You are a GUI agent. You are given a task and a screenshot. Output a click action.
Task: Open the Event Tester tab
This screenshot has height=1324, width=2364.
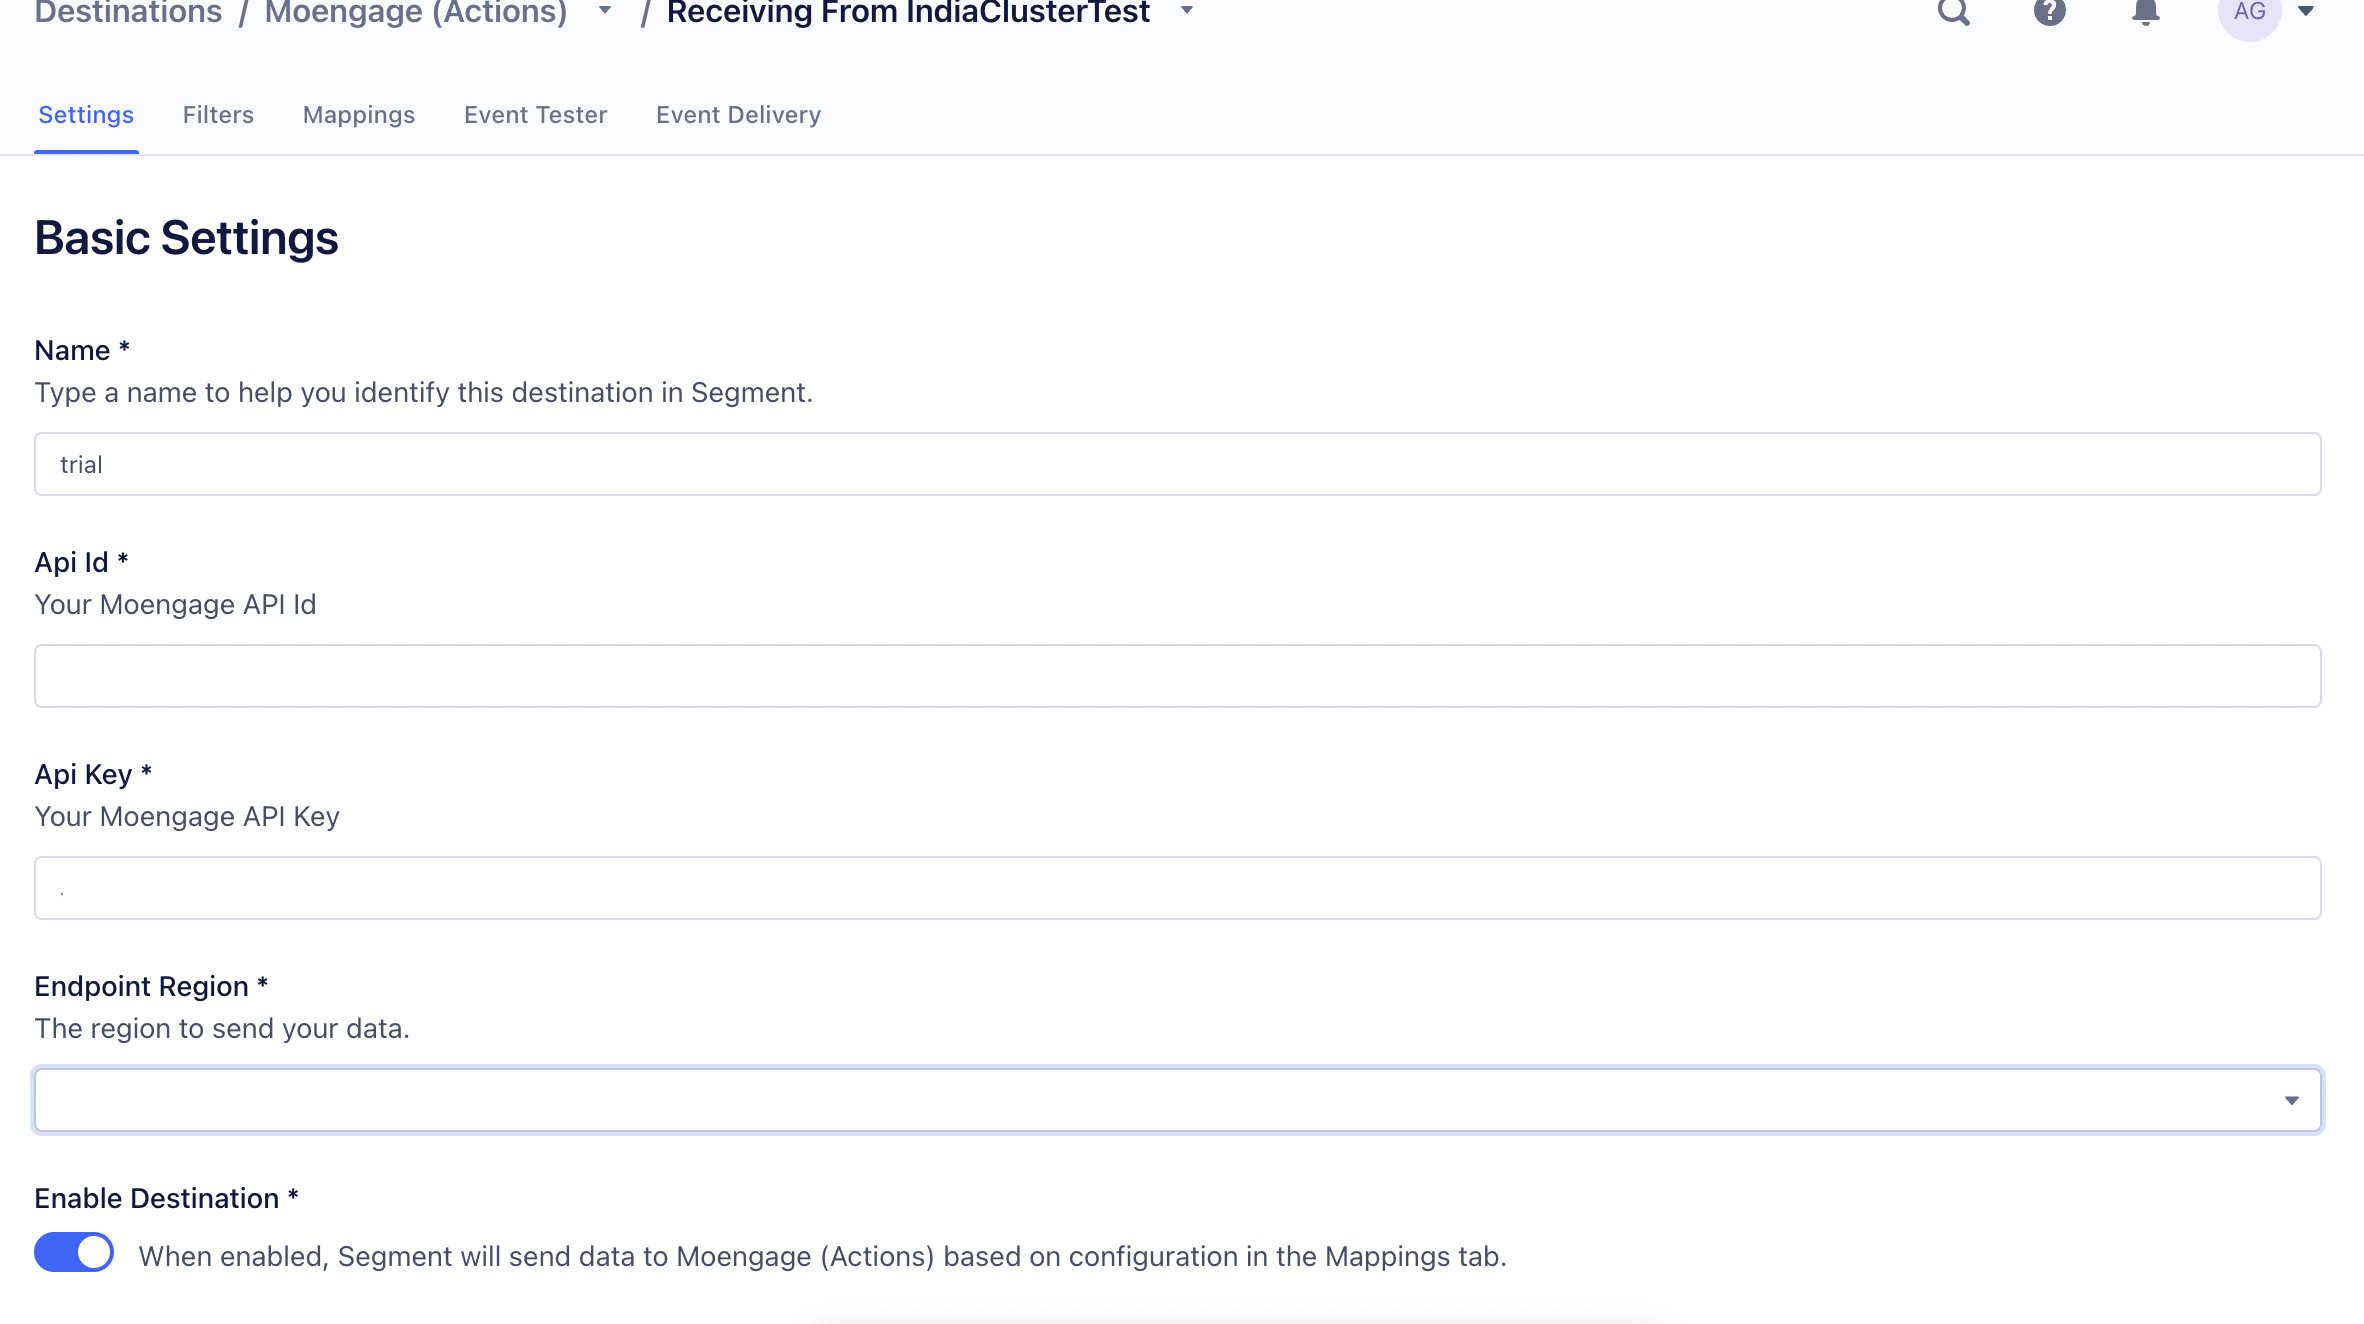click(x=535, y=115)
